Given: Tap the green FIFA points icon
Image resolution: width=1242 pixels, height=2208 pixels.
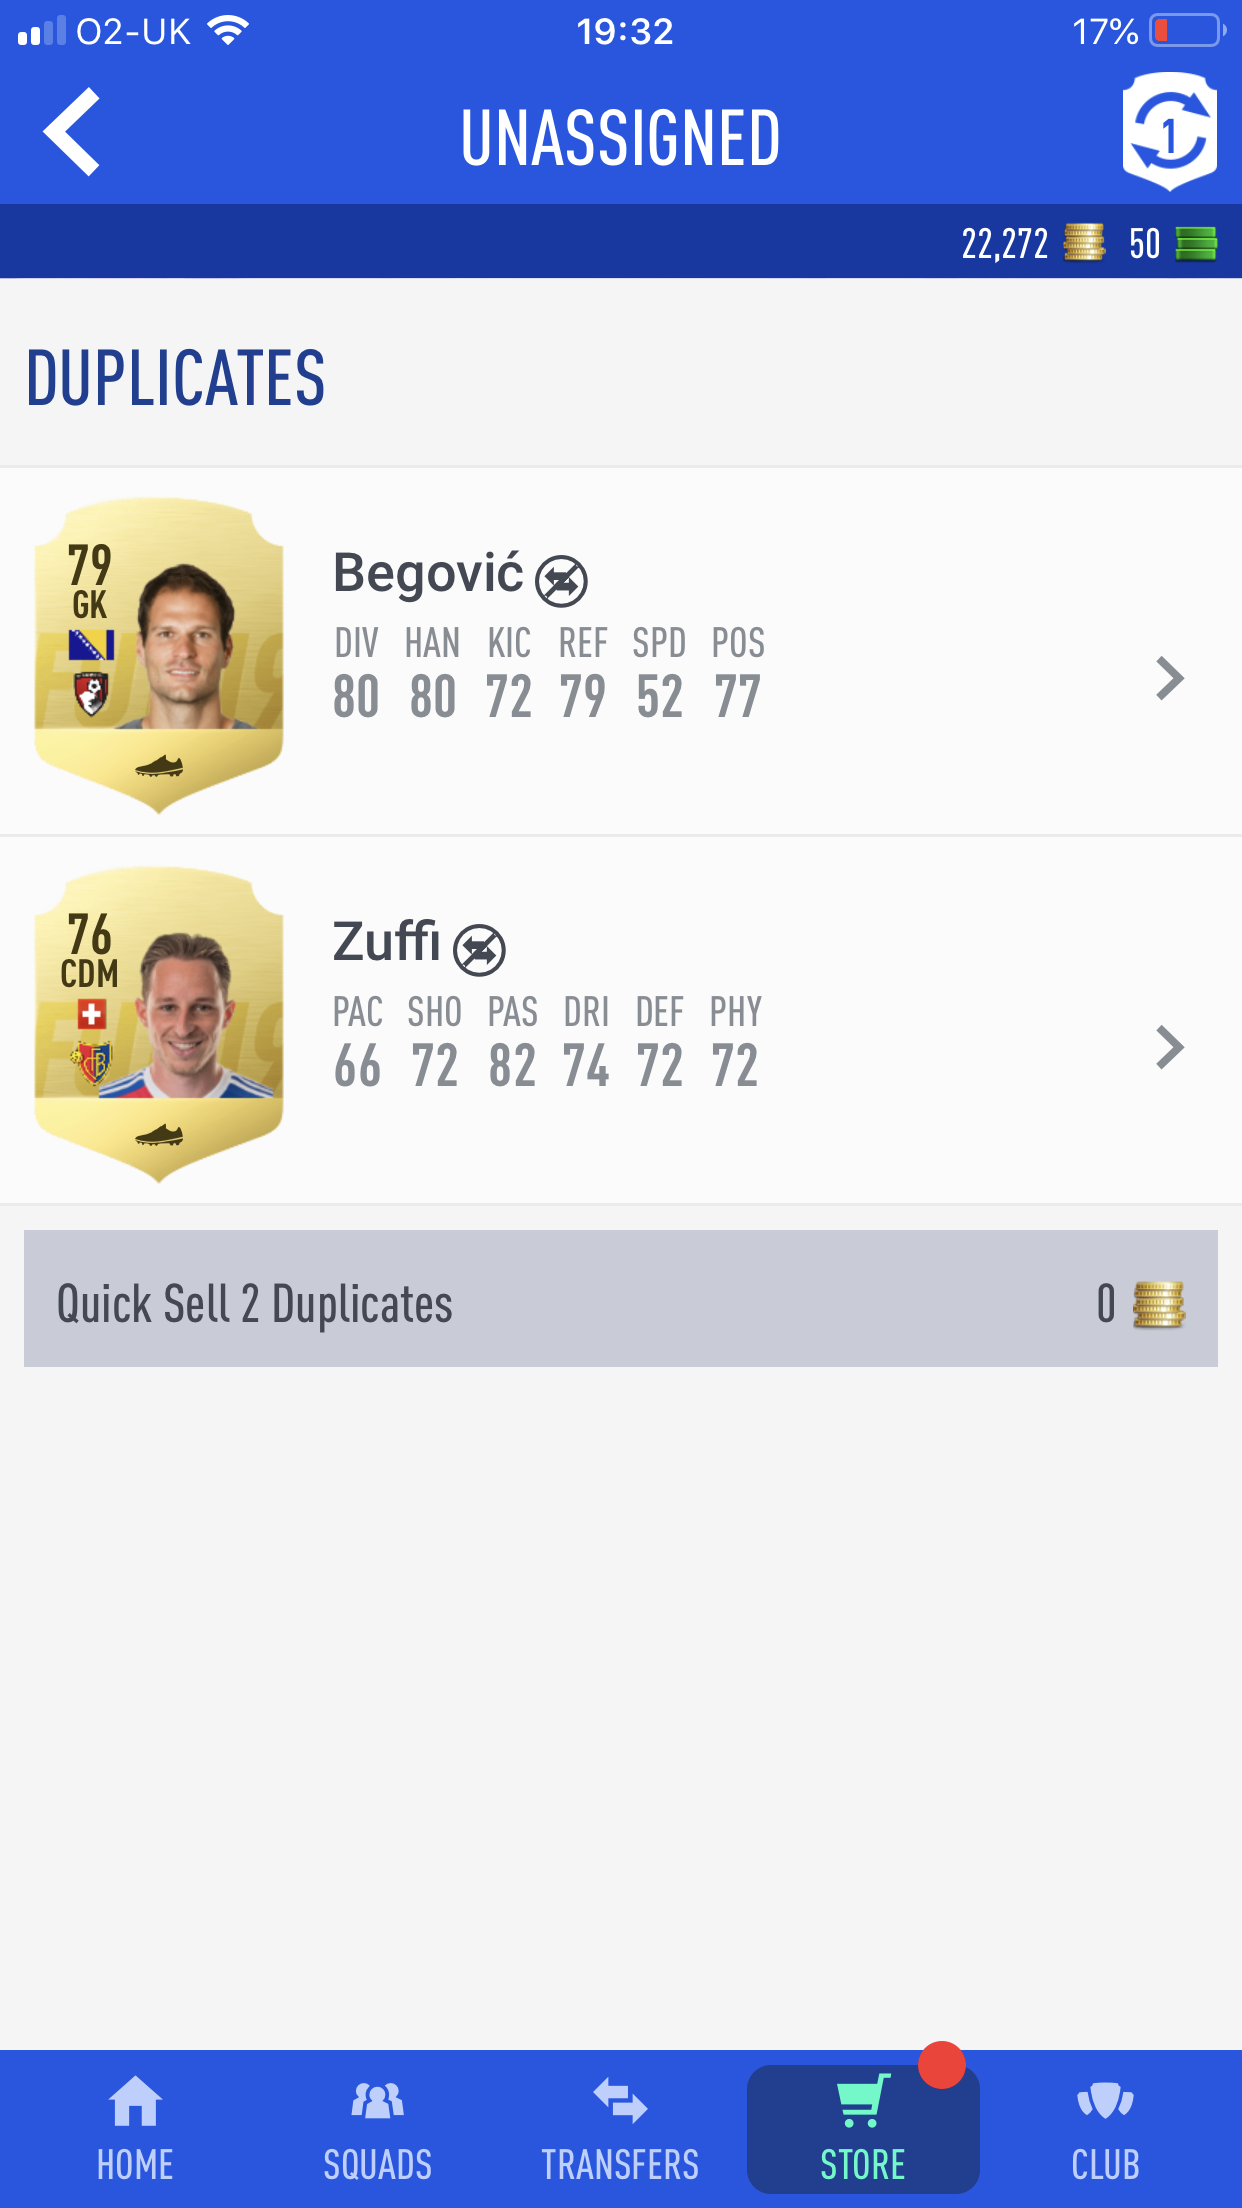Looking at the screenshot, I should point(1196,243).
